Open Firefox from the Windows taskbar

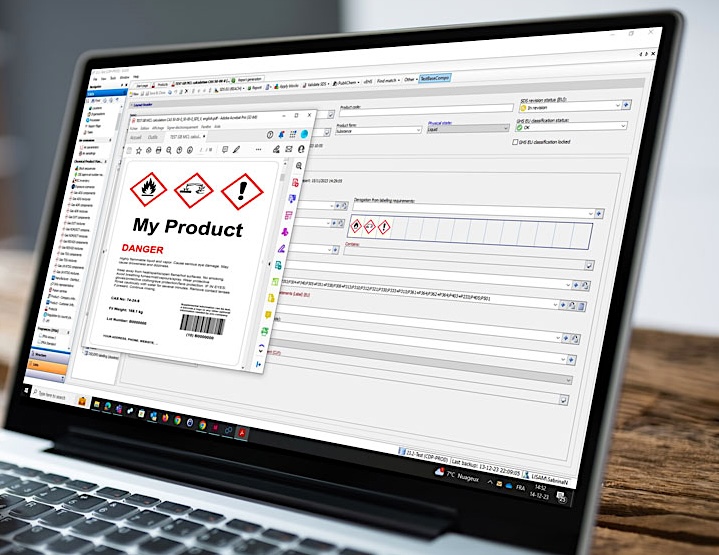click(165, 418)
